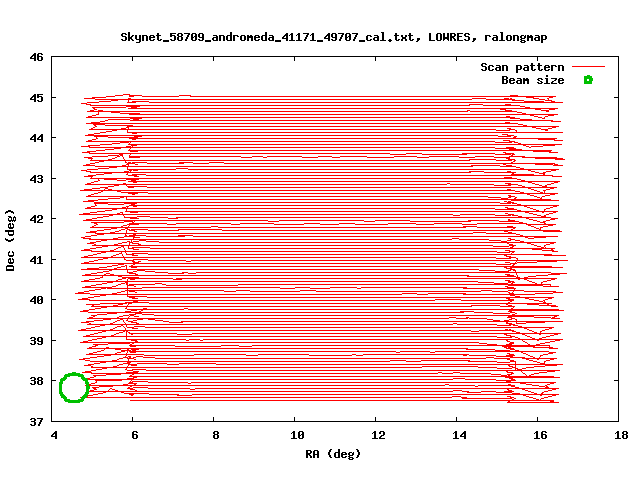Click the plot title Skynet_58709_andromeda text
Screen dimensions: 640x480
coord(333,38)
